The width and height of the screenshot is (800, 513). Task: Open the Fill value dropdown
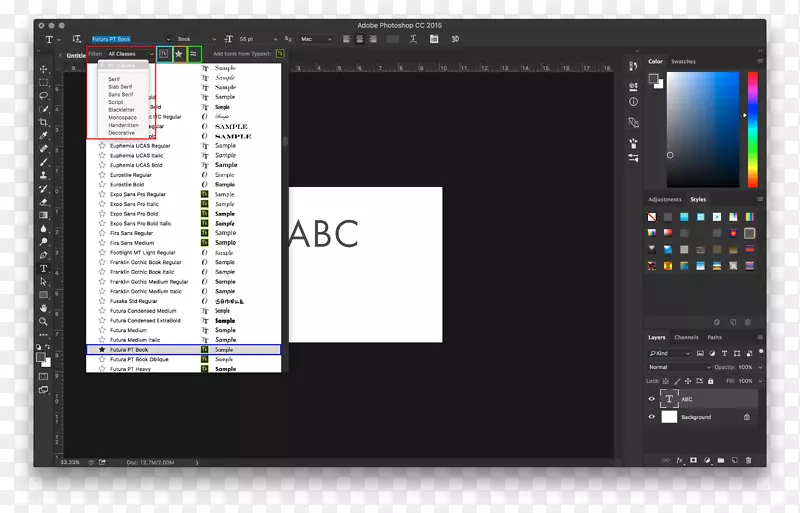[760, 381]
